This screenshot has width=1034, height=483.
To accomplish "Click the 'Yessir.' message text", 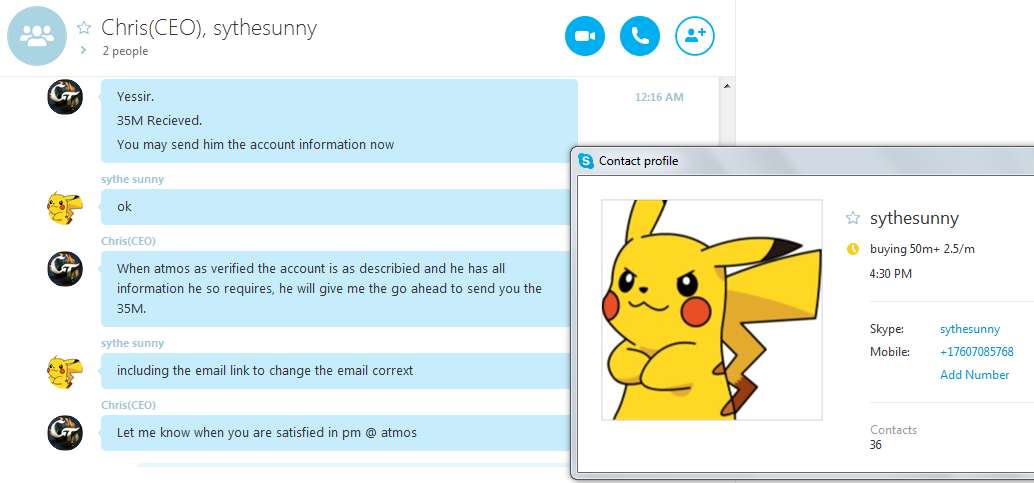I will tap(137, 96).
